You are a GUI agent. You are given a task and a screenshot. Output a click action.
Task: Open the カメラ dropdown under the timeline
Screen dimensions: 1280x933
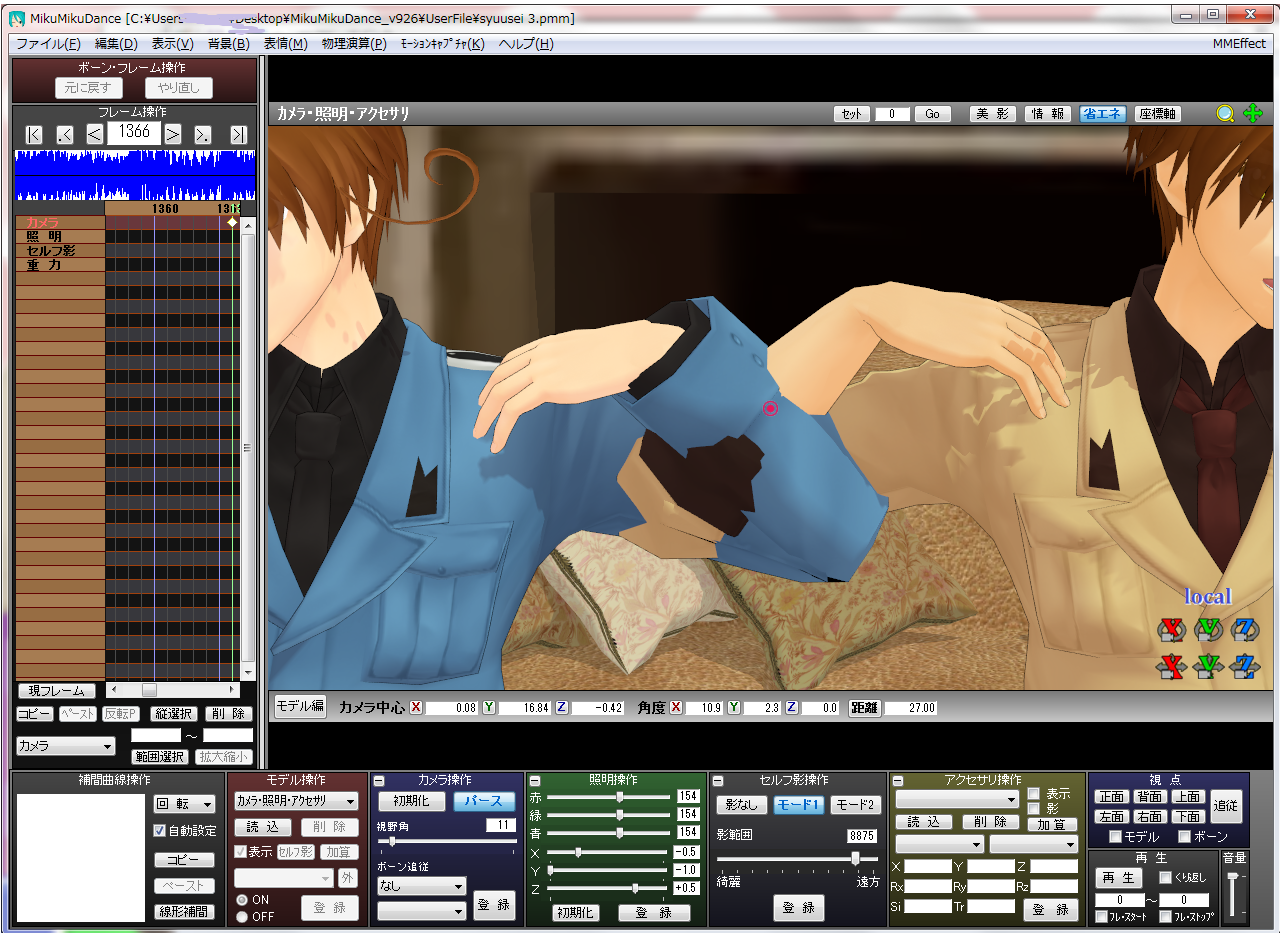pyautogui.click(x=66, y=746)
